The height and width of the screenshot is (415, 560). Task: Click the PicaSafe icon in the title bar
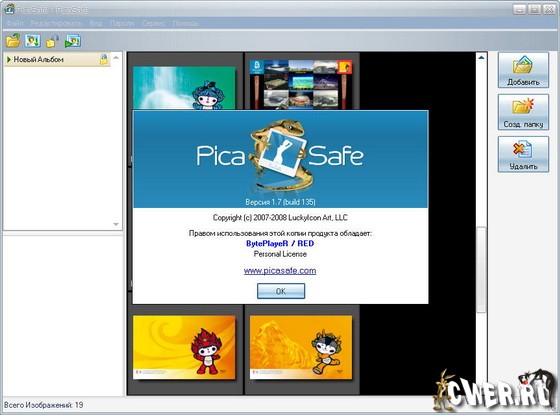(9, 9)
